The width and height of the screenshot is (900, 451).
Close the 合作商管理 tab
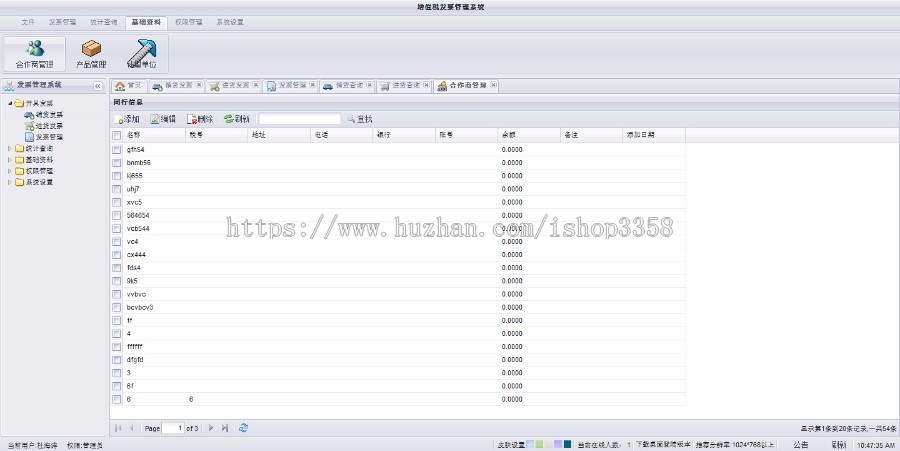pos(494,85)
